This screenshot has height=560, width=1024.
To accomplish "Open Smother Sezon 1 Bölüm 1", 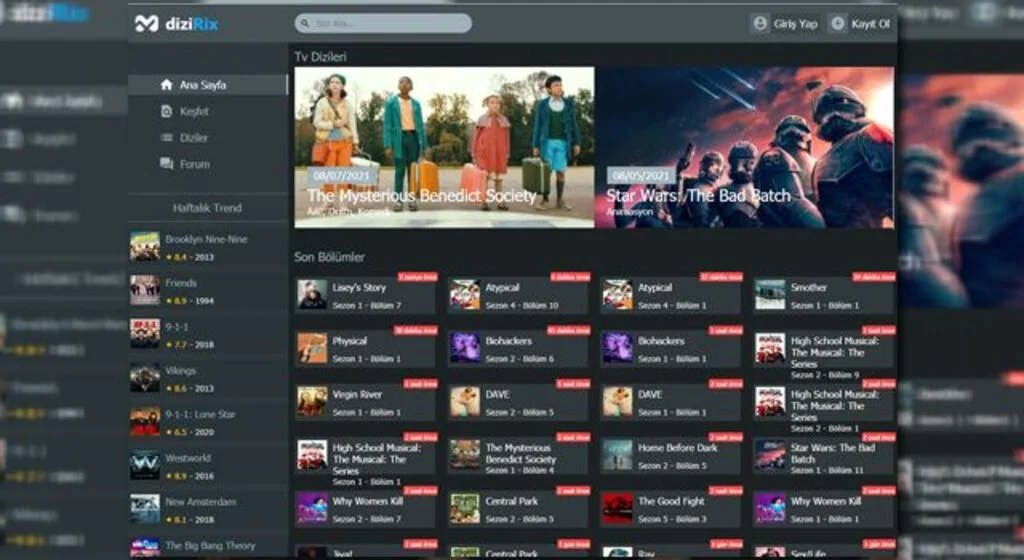I will [x=824, y=295].
